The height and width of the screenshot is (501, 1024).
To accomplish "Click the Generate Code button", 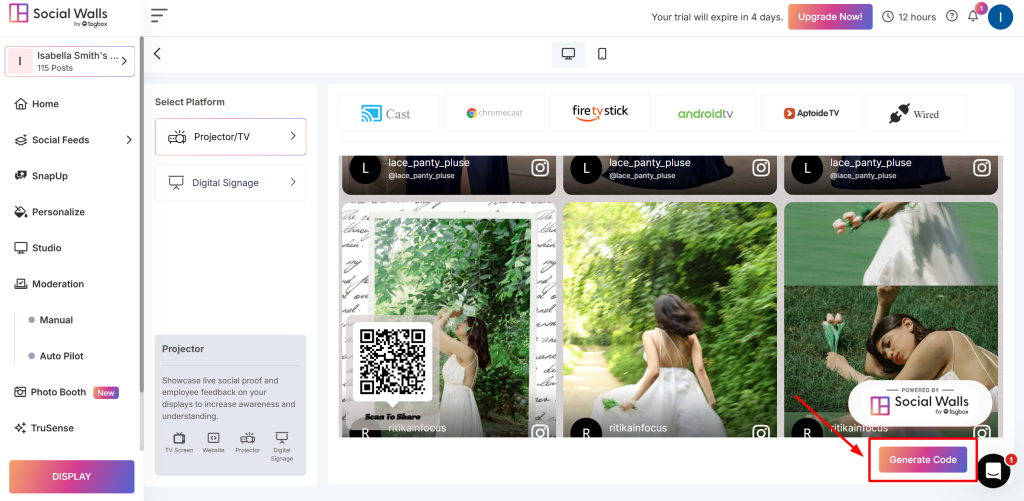I will coord(922,459).
